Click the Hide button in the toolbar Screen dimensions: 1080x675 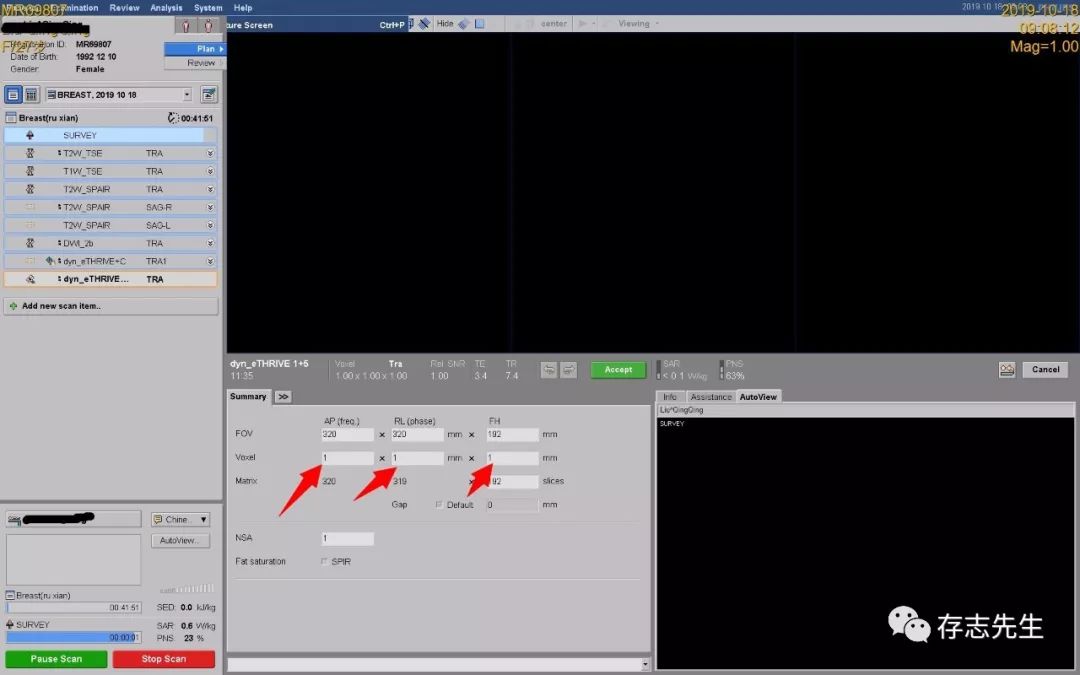445,23
